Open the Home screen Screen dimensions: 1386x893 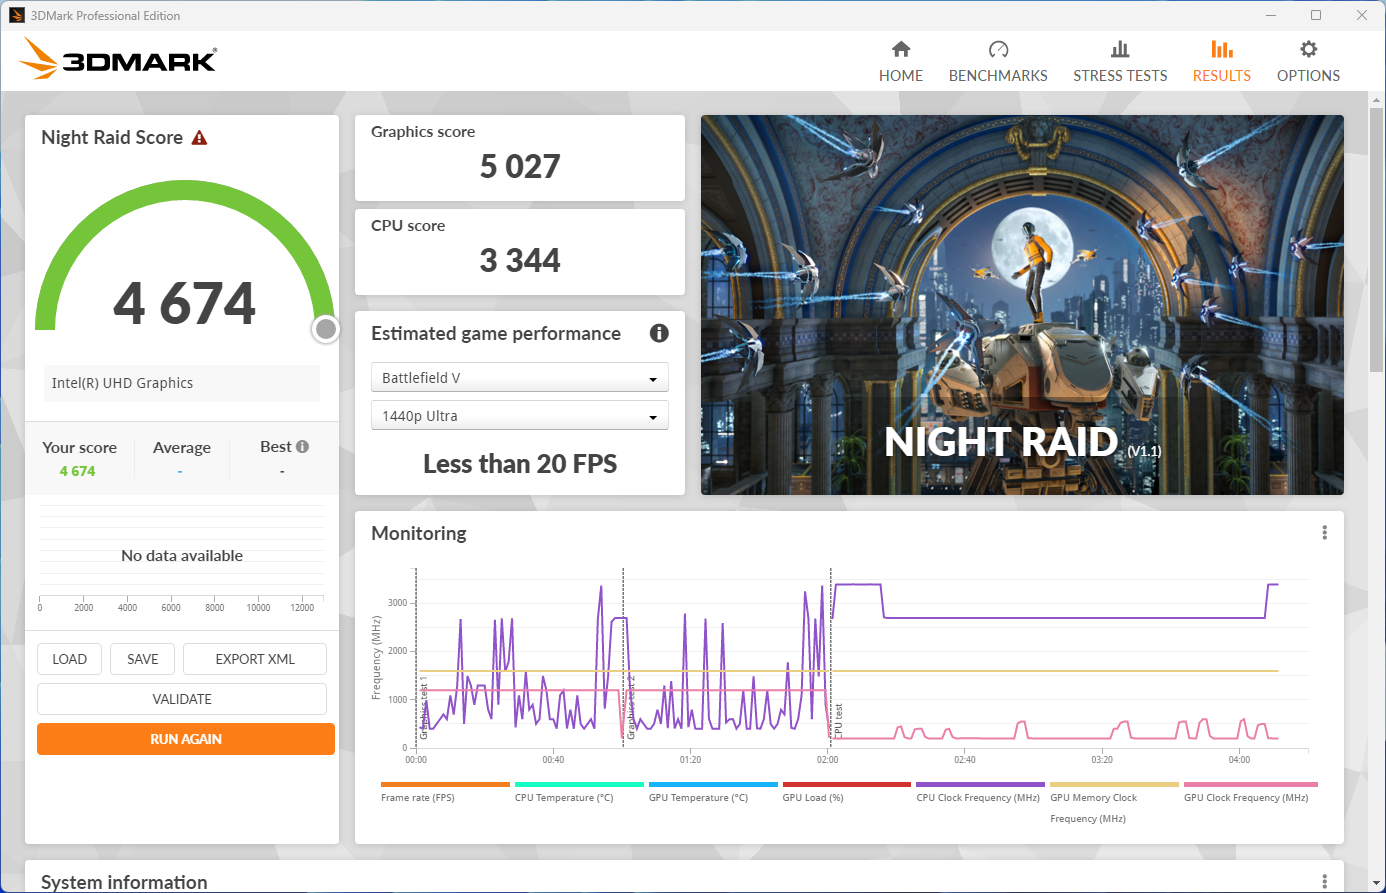coord(900,60)
